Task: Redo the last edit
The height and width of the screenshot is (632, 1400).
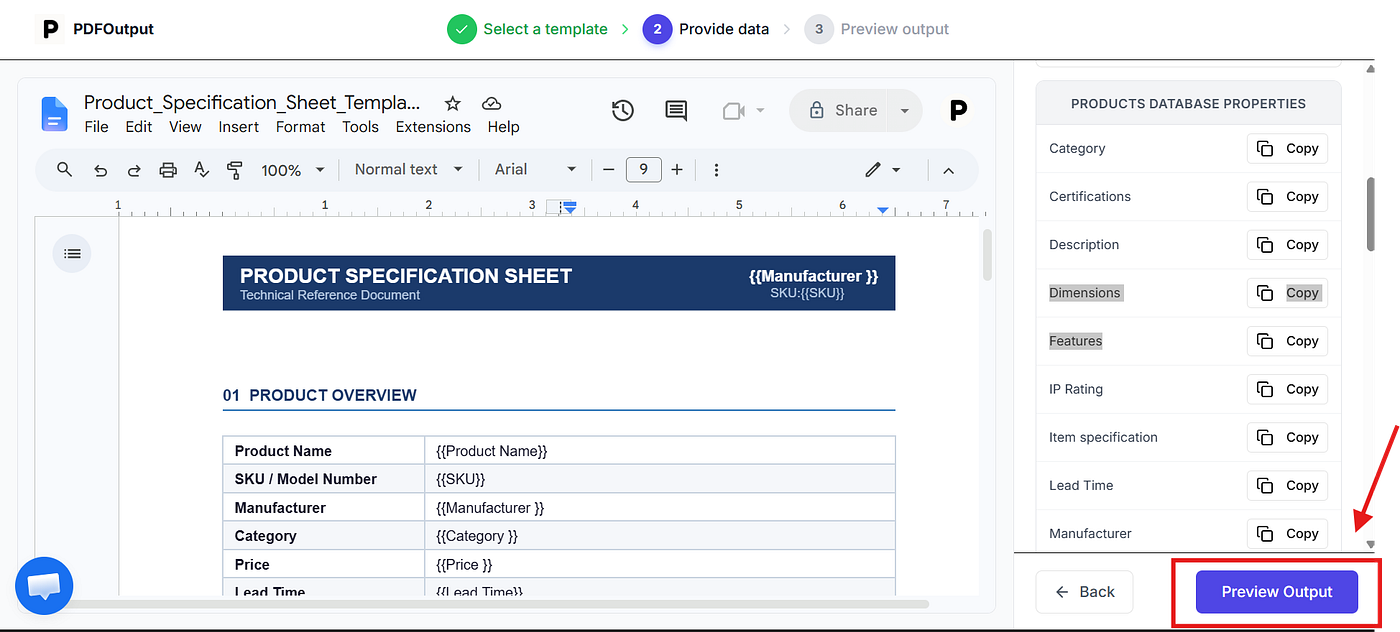Action: click(x=134, y=170)
